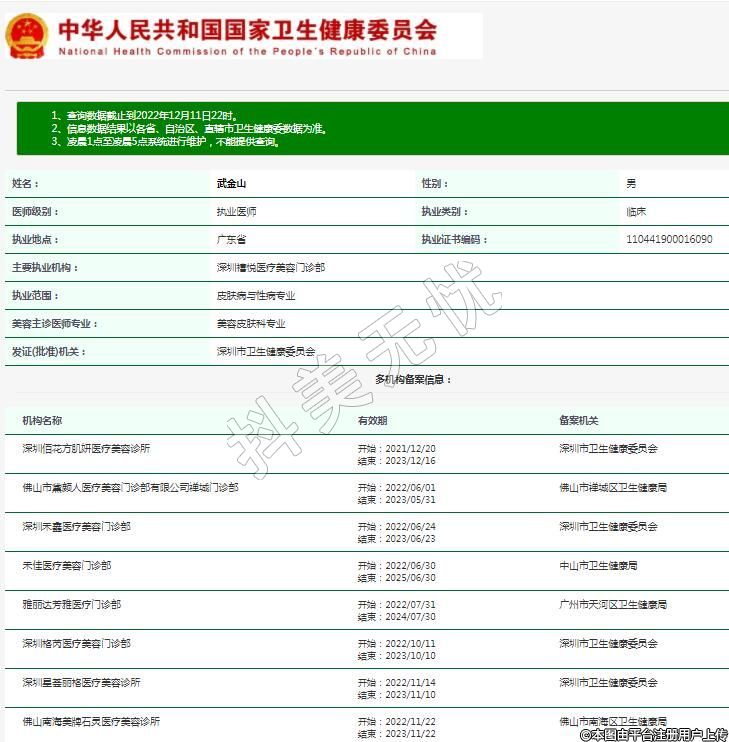Click the national emblem logo
729x742 pixels.
27,36
